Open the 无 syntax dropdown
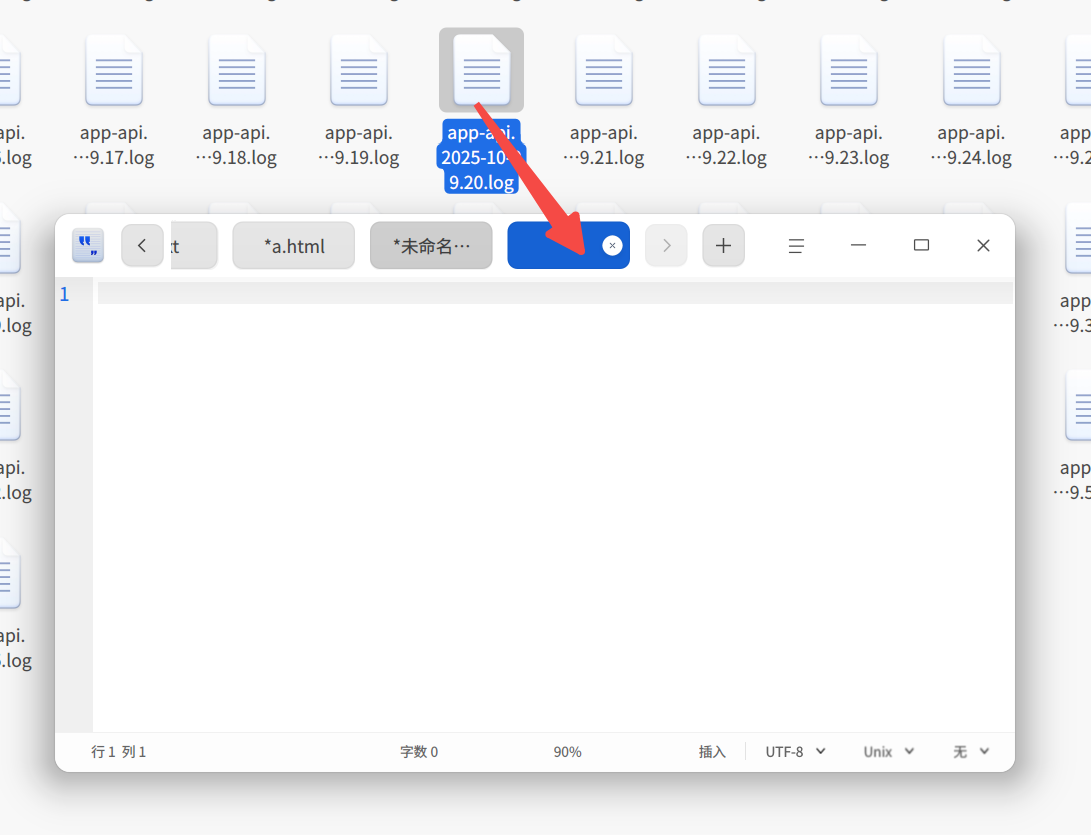The height and width of the screenshot is (835, 1091). click(971, 752)
